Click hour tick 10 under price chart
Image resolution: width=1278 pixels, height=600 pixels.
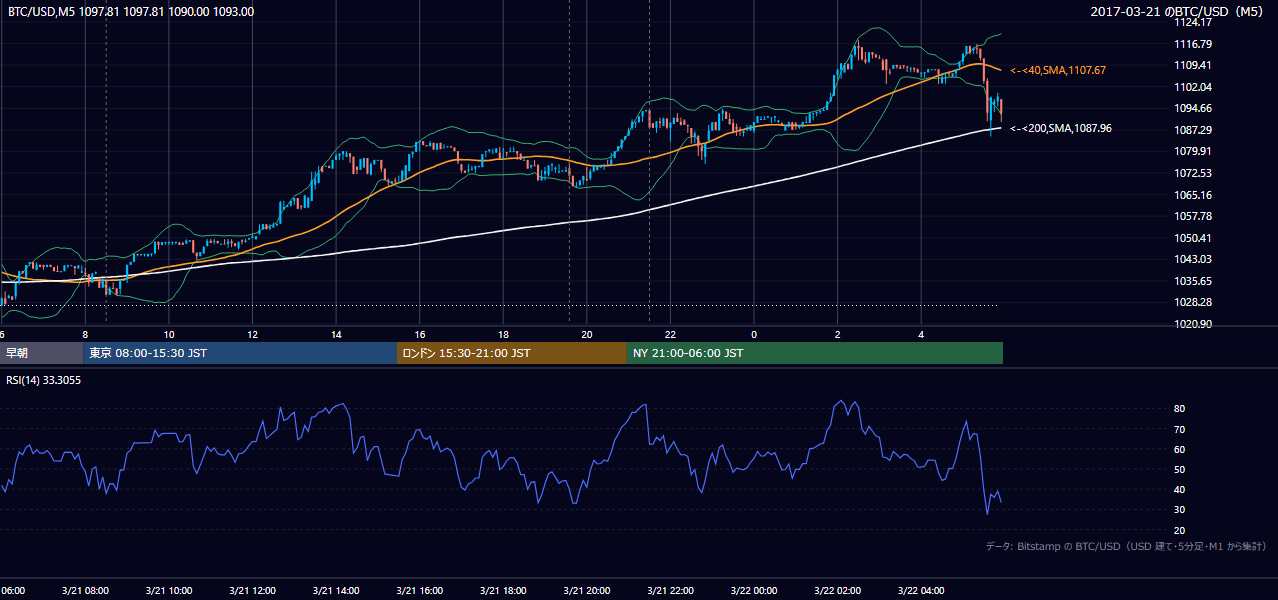coord(169,334)
